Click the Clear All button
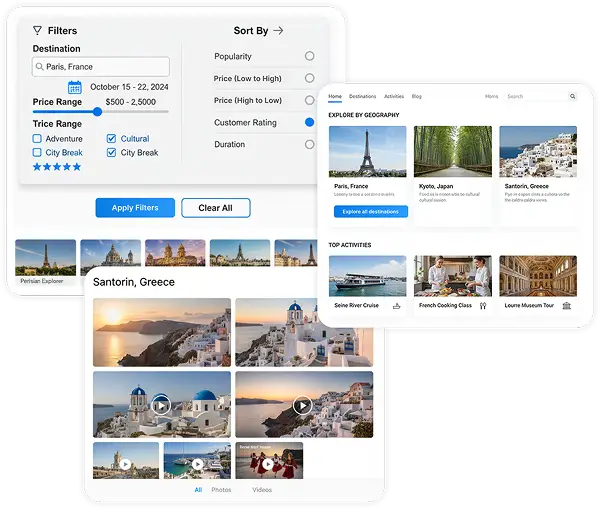600x509 pixels. (x=216, y=208)
